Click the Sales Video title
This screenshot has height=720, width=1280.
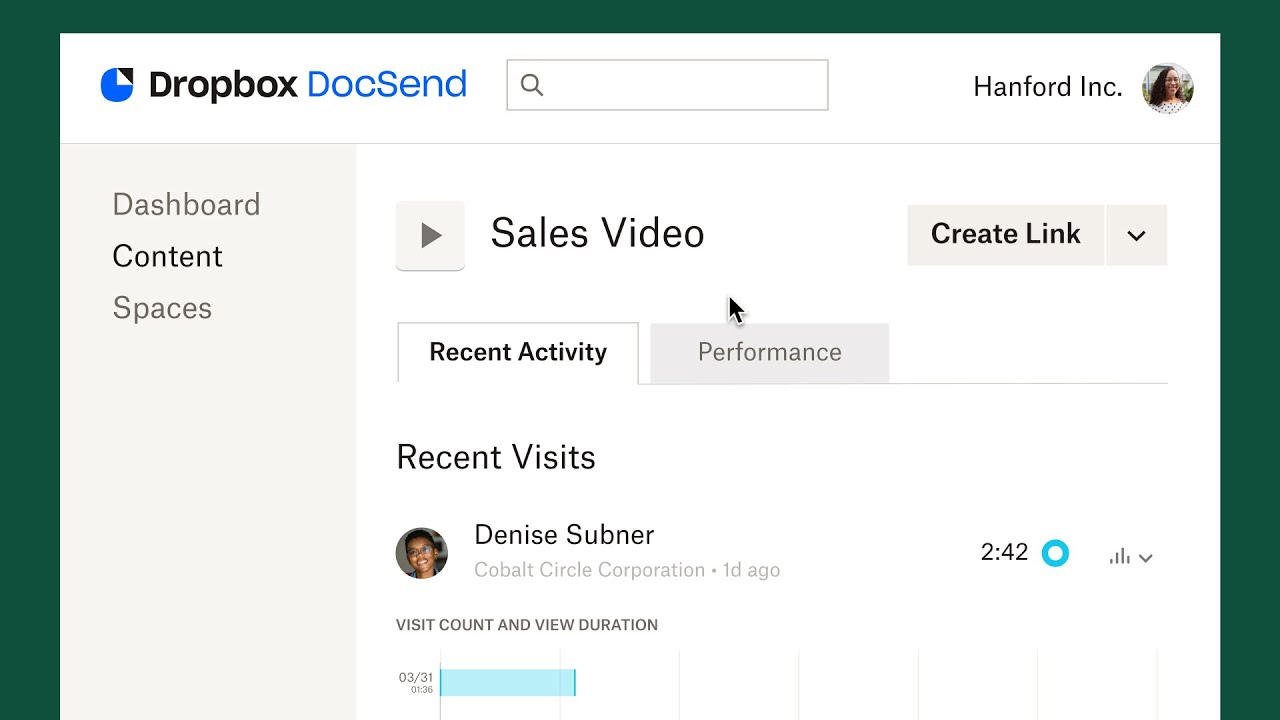(597, 234)
